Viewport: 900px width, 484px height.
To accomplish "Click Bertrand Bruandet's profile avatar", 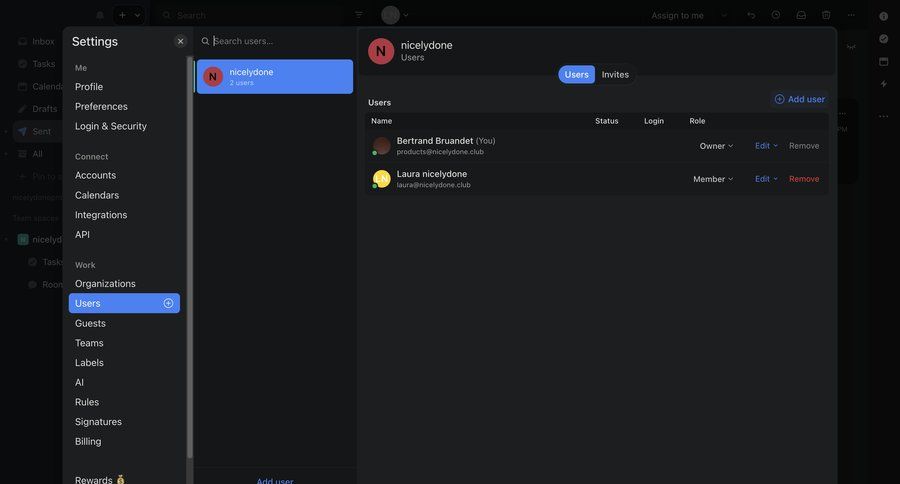I will pyautogui.click(x=381, y=146).
